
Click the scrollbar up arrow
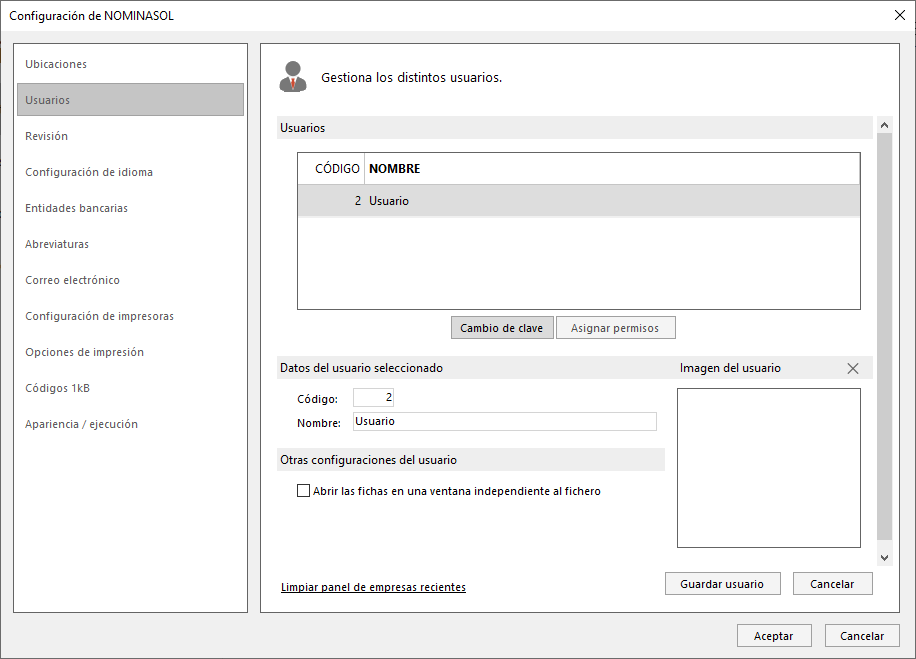coord(884,125)
